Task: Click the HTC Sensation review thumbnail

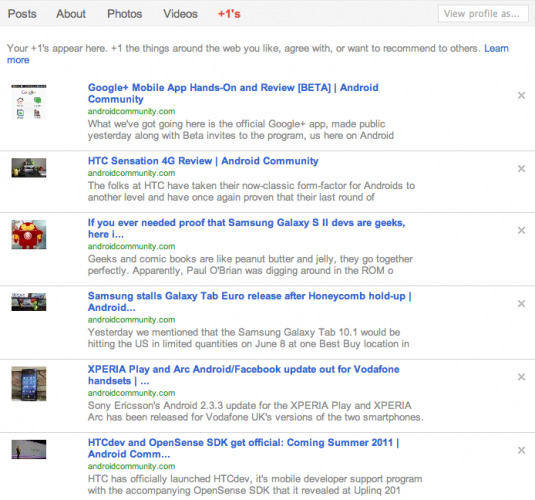Action: click(29, 168)
